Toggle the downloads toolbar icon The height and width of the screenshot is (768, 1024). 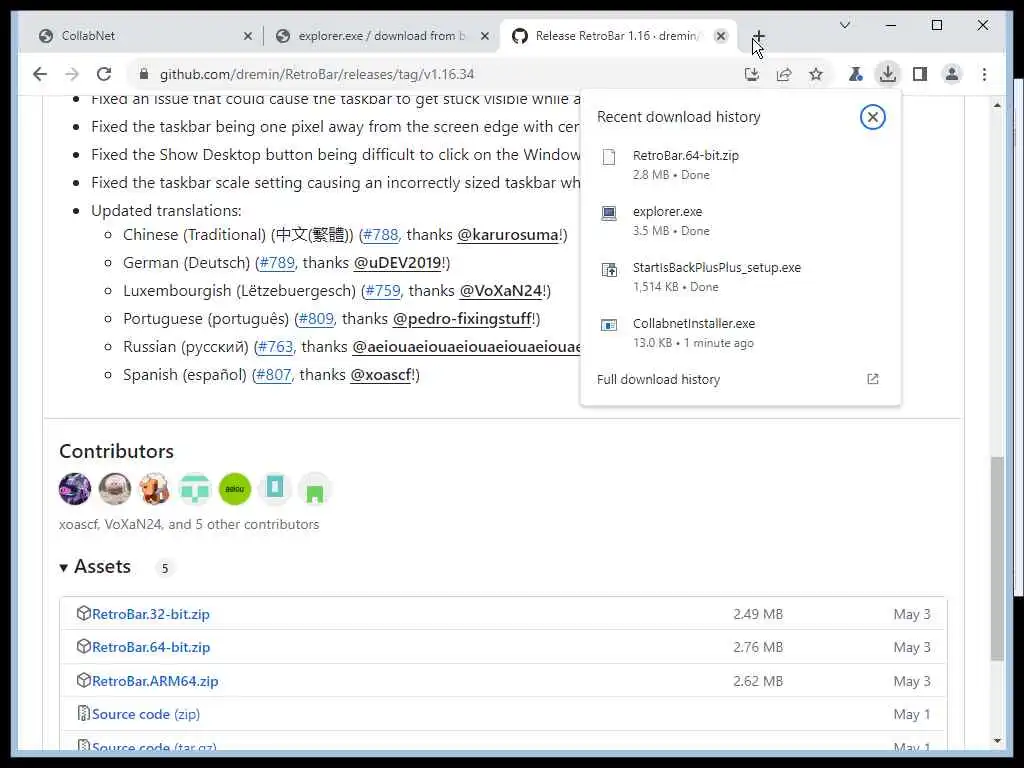(888, 74)
